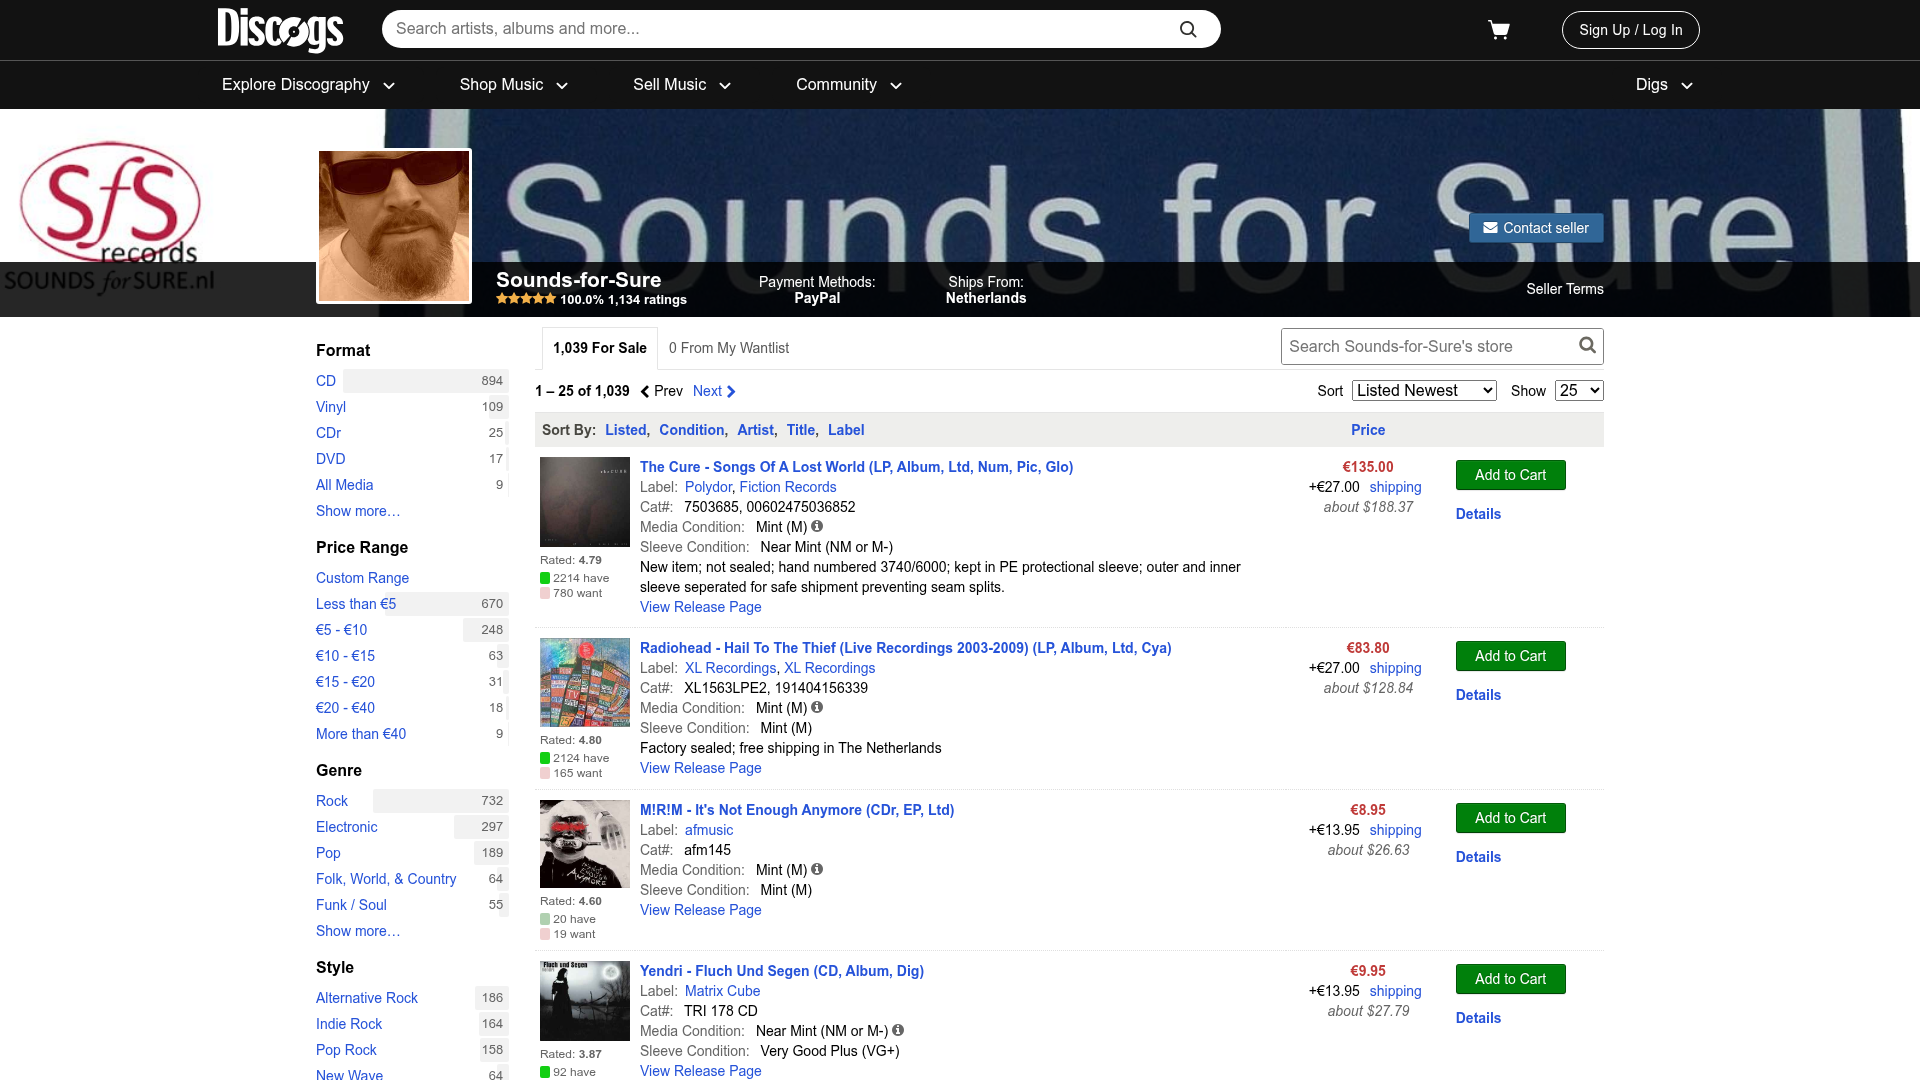Click Sign Up / Log In button
The height and width of the screenshot is (1080, 1920).
(1631, 30)
